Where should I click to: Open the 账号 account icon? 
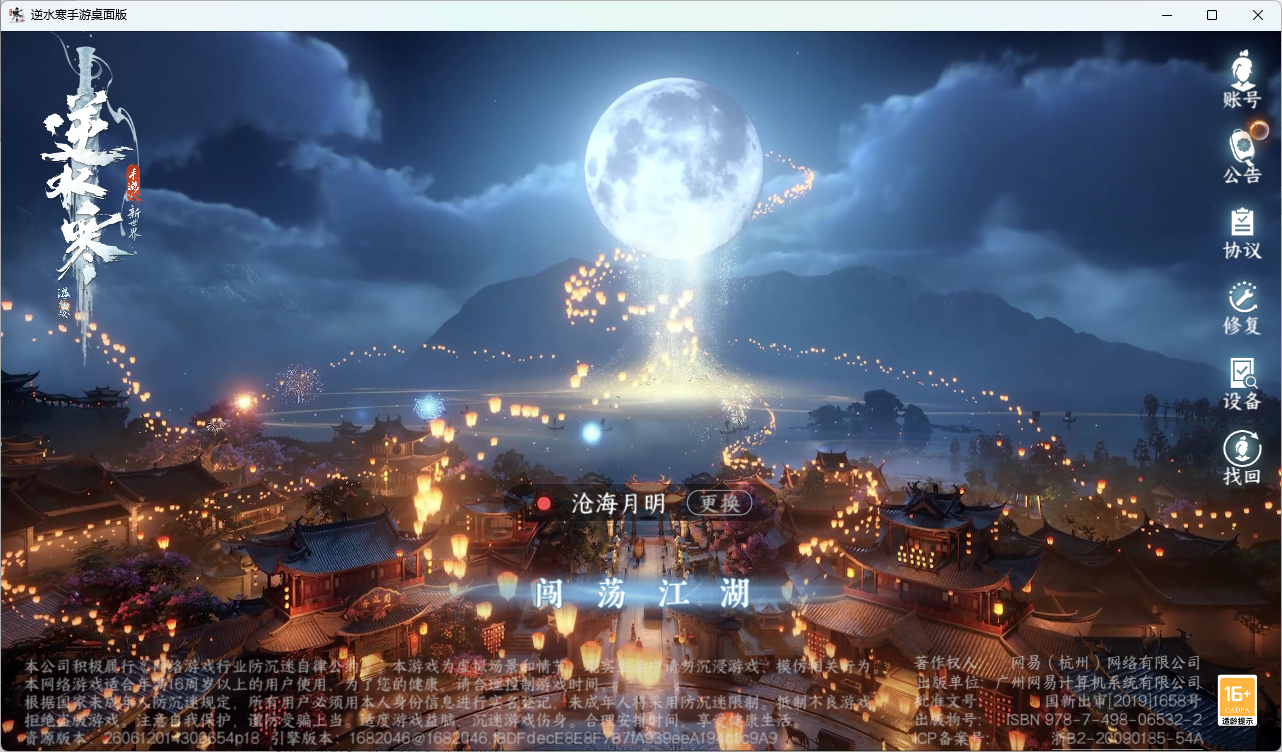pos(1242,78)
